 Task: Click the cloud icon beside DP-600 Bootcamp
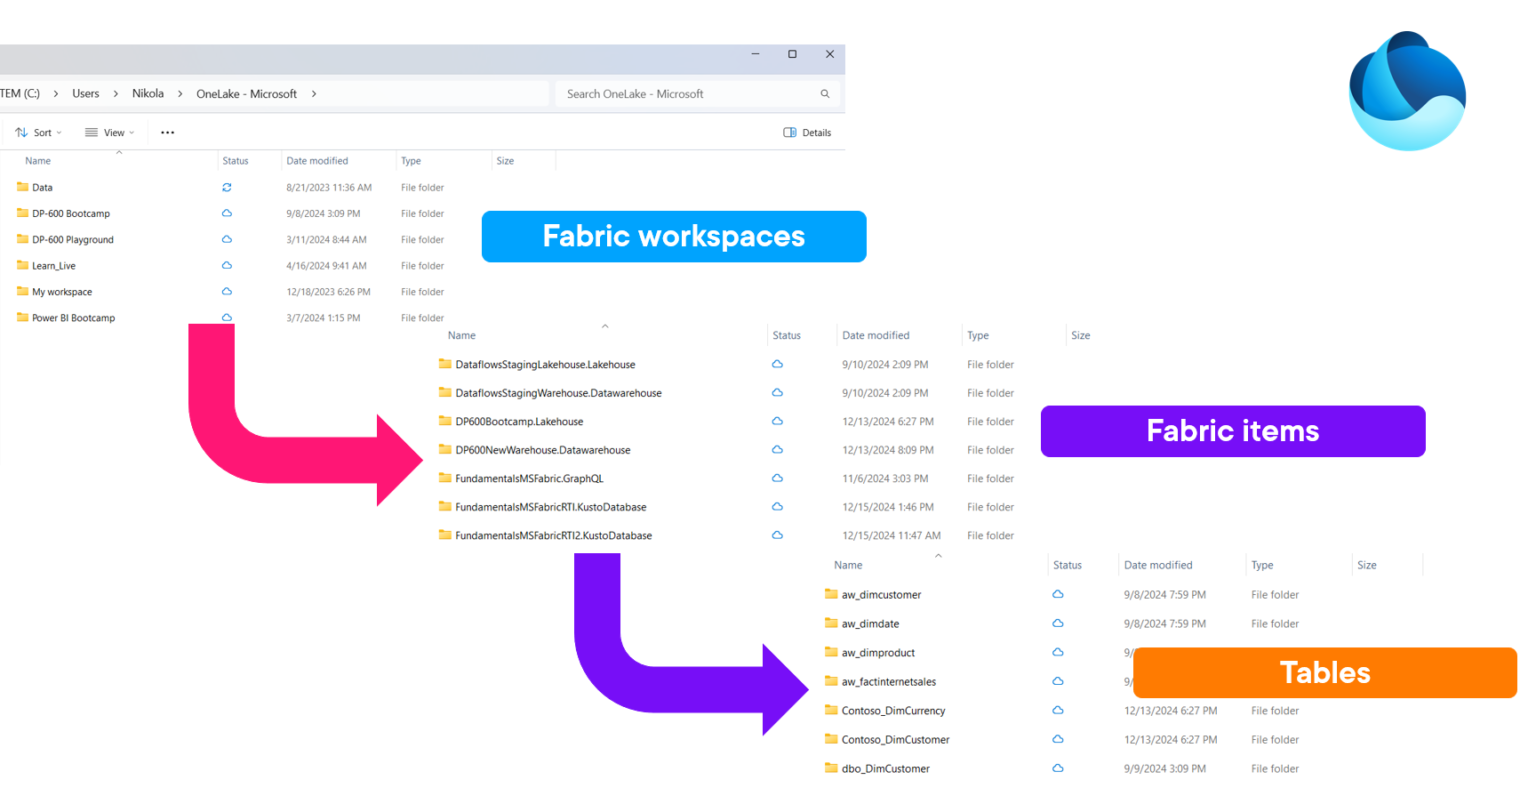pyautogui.click(x=226, y=213)
